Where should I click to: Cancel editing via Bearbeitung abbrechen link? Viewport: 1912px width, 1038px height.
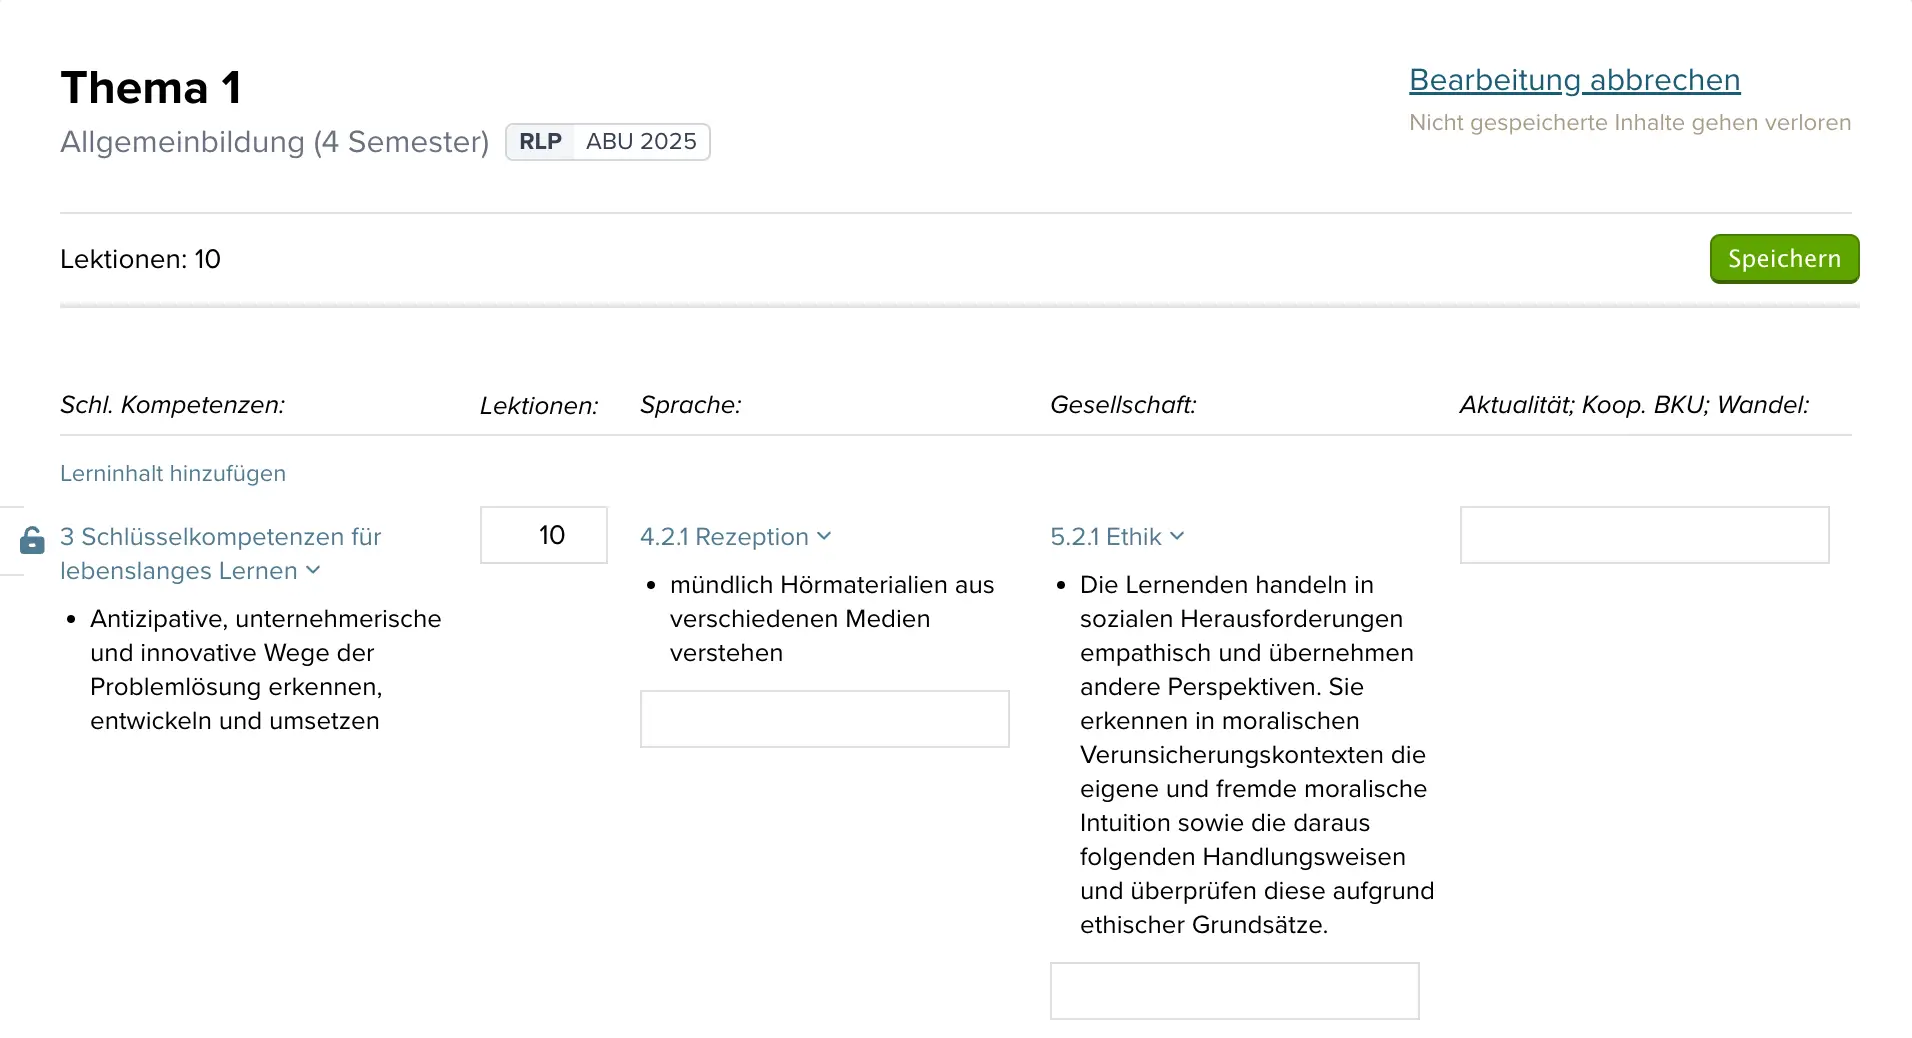tap(1574, 80)
